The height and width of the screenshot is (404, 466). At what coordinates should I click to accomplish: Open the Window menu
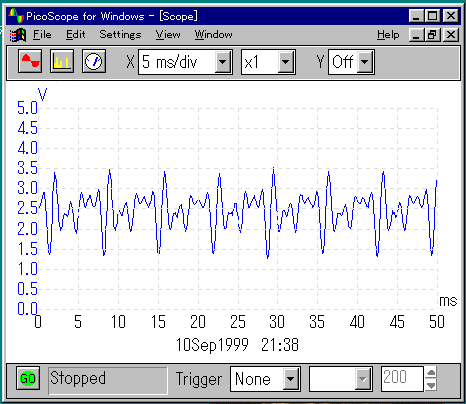tap(213, 35)
